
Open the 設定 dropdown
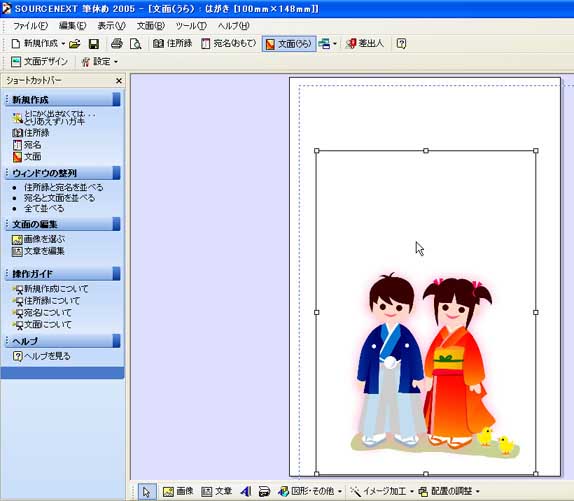pyautogui.click(x=100, y=61)
